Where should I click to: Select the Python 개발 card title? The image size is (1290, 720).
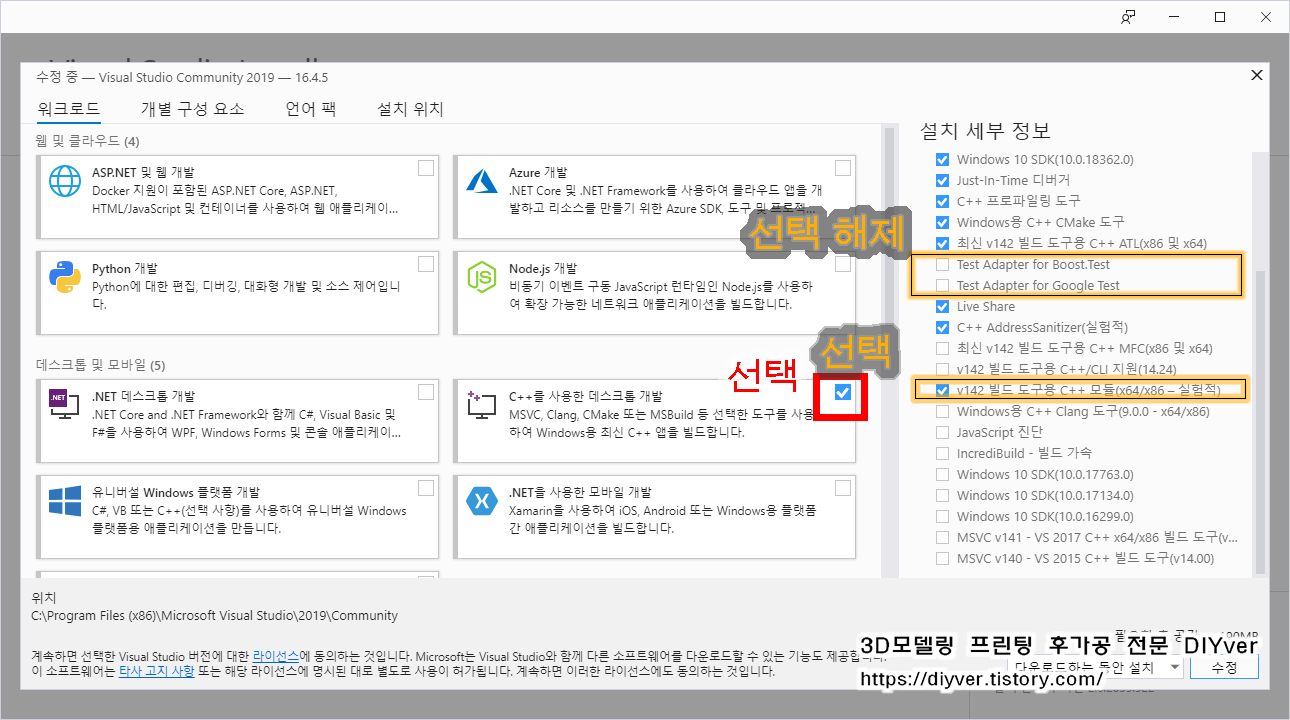tap(124, 268)
